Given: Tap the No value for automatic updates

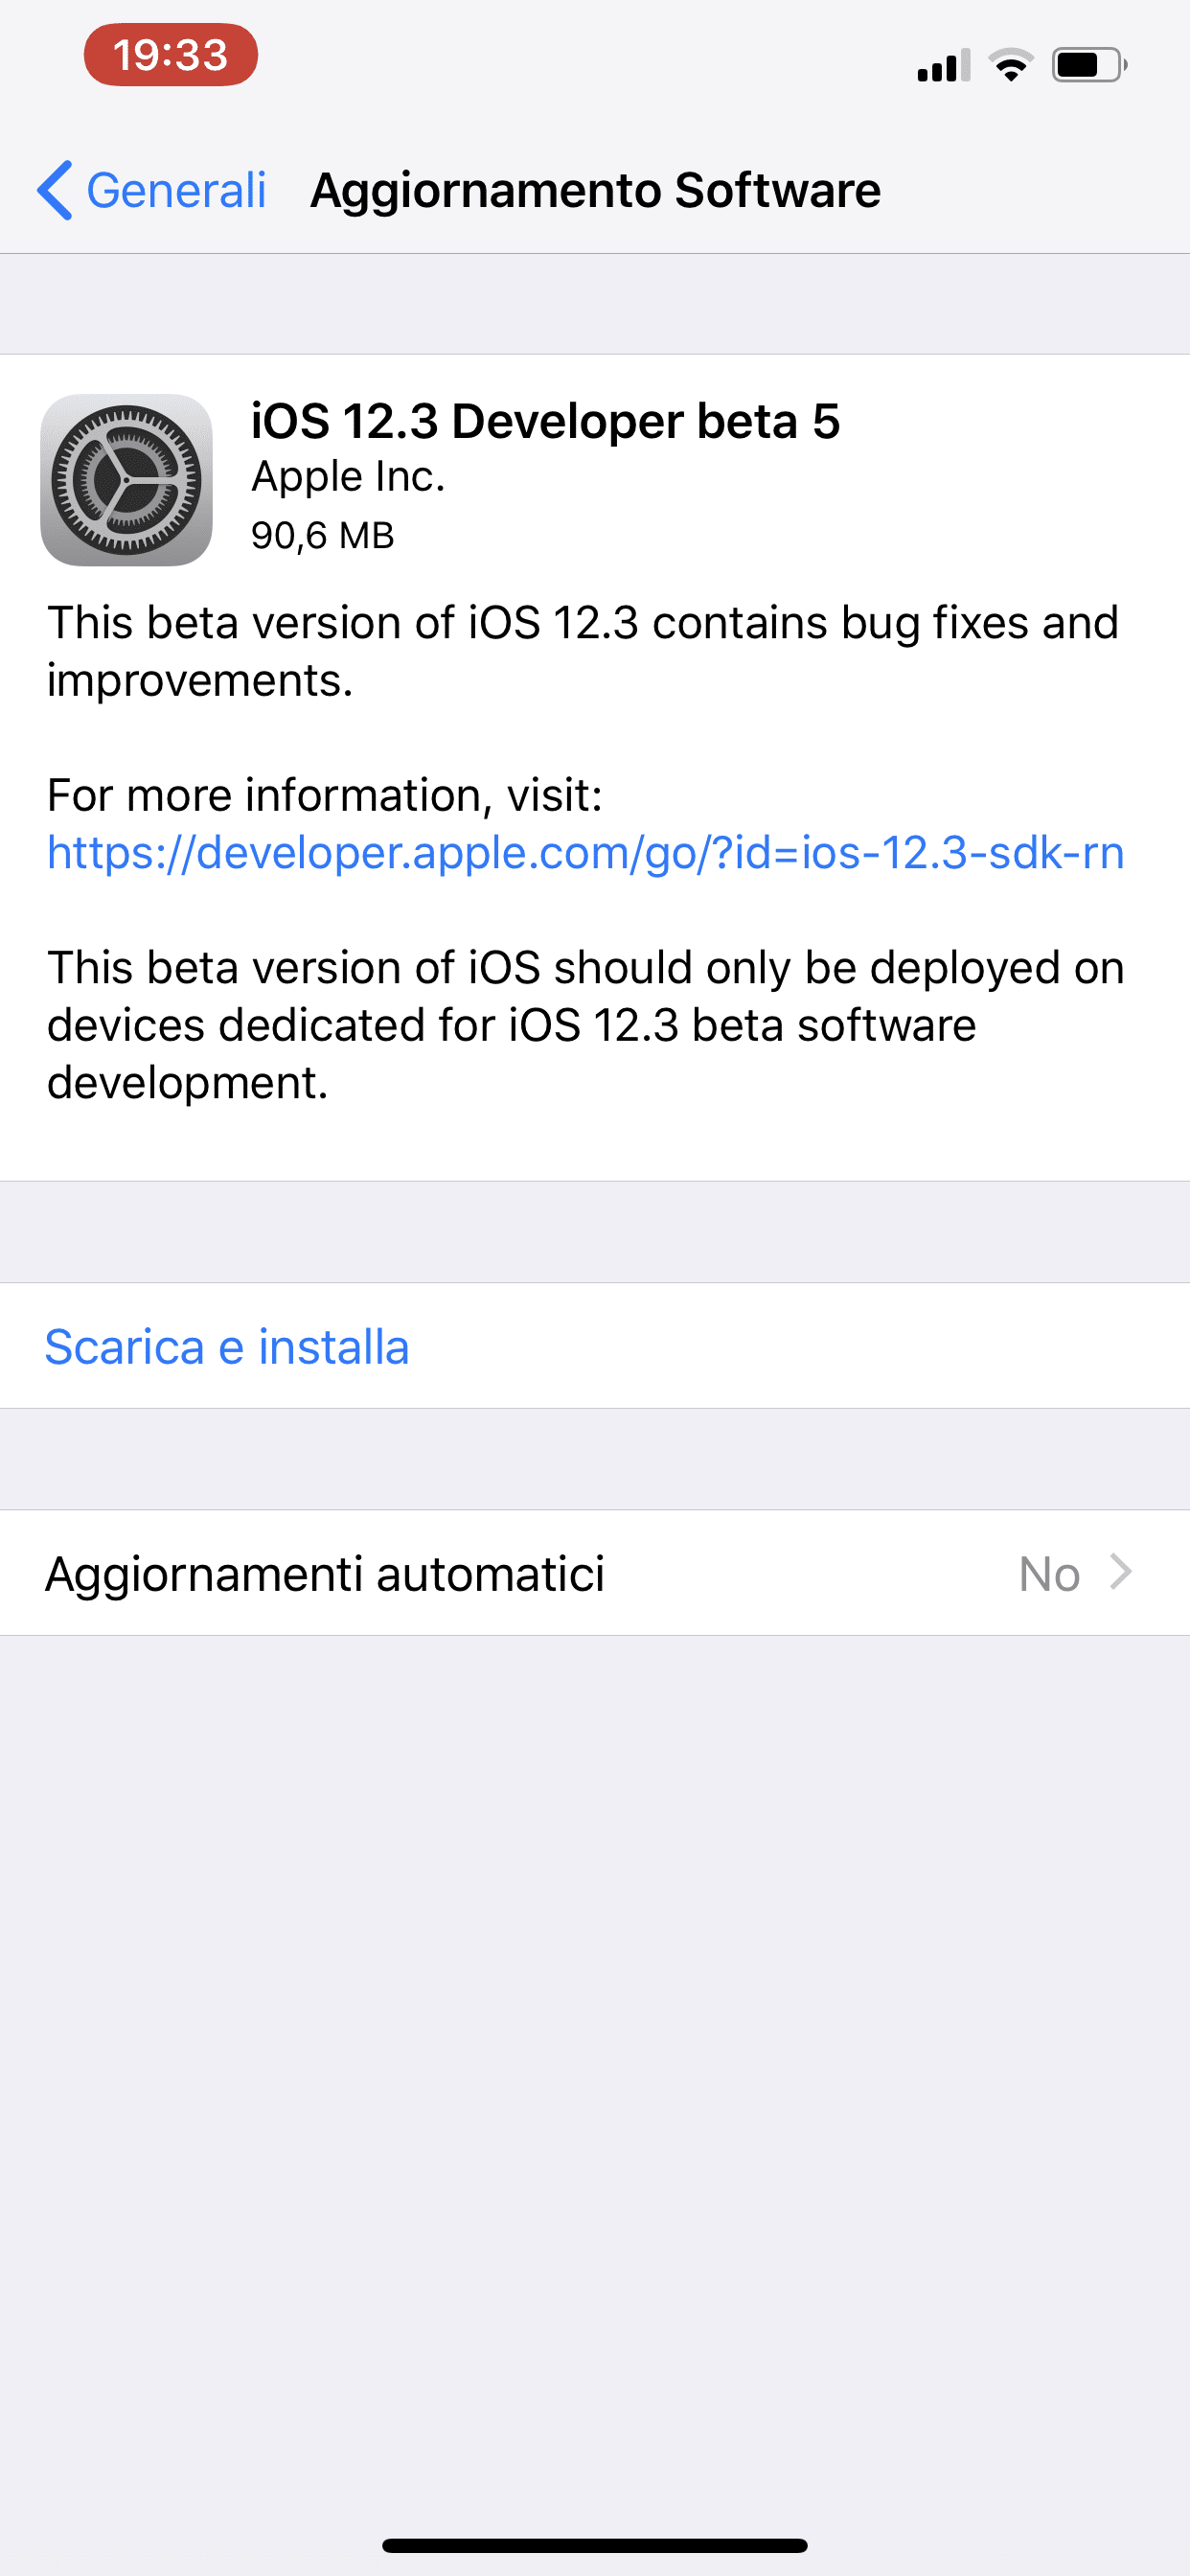Looking at the screenshot, I should (x=1049, y=1574).
